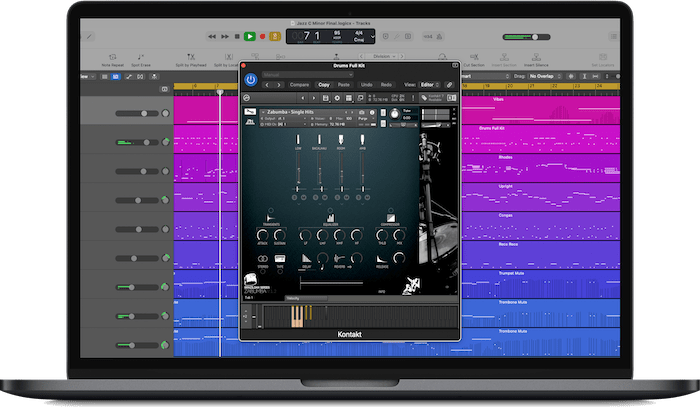Toggle the Kontakt plugin power button
The width and height of the screenshot is (700, 407).
(x=250, y=79)
